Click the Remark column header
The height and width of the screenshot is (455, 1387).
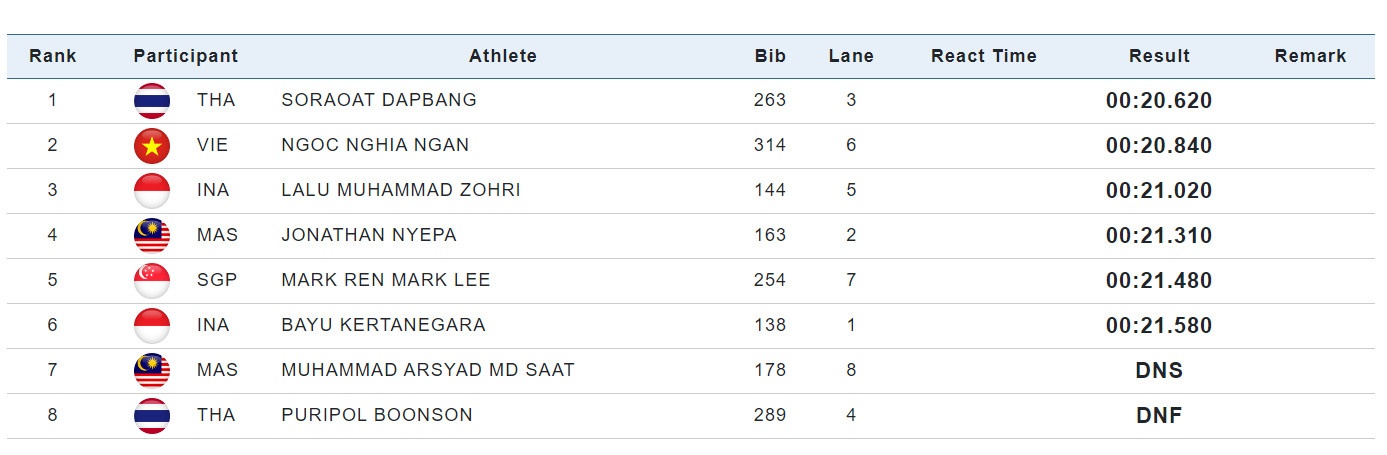pos(1310,56)
